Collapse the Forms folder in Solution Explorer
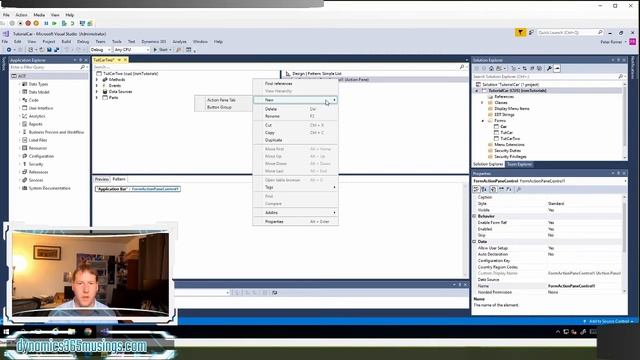 pos(483,121)
